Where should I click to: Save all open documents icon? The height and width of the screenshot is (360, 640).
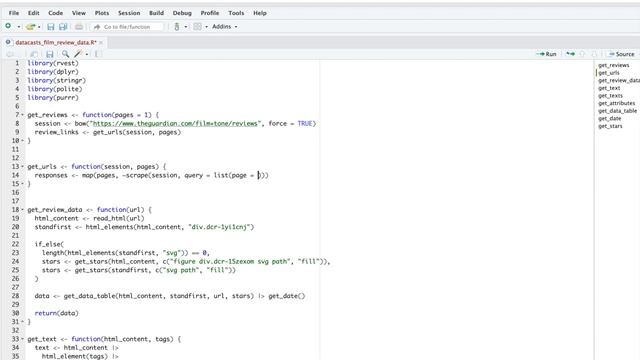(x=63, y=27)
